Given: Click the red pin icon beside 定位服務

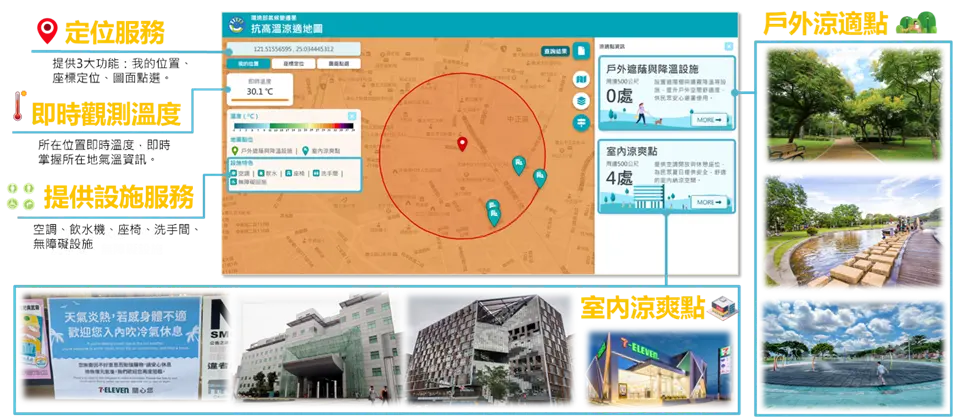Looking at the screenshot, I should click(47, 29).
